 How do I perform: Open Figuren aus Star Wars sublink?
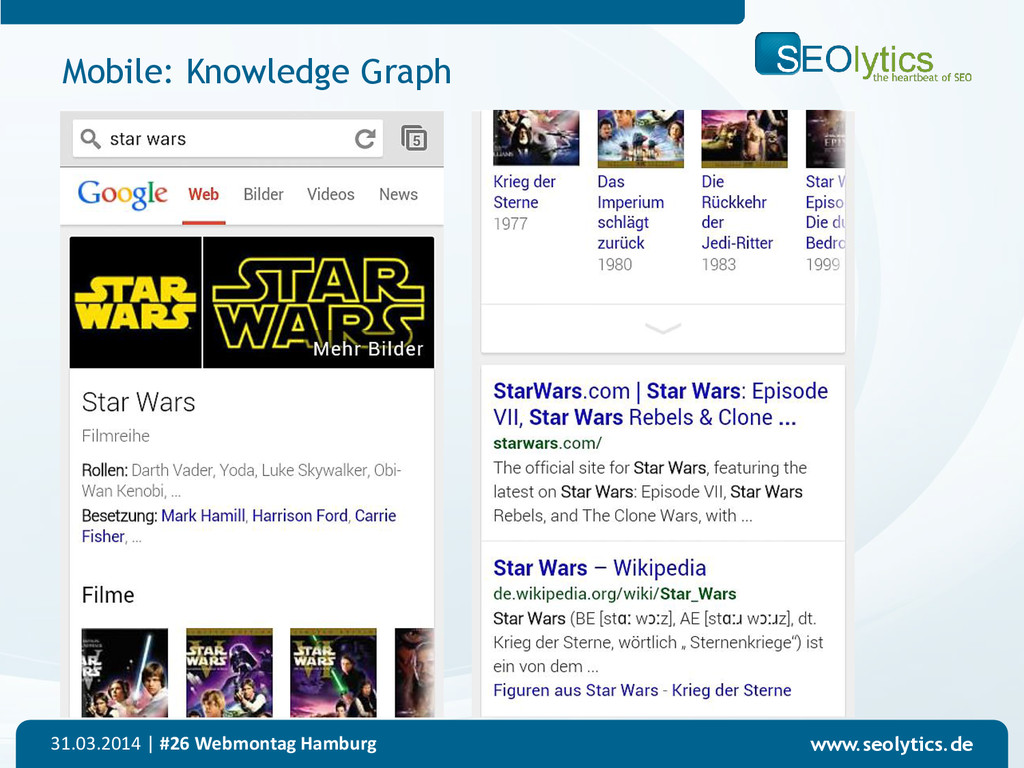[x=575, y=690]
